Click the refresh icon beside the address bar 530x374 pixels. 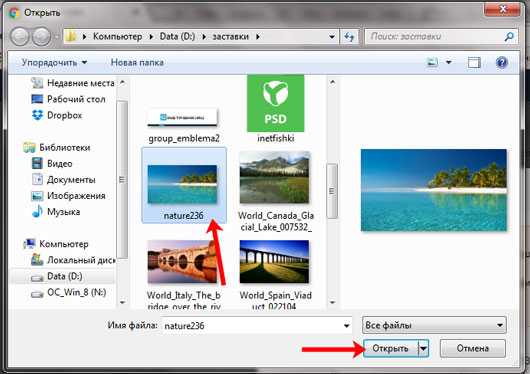point(349,37)
